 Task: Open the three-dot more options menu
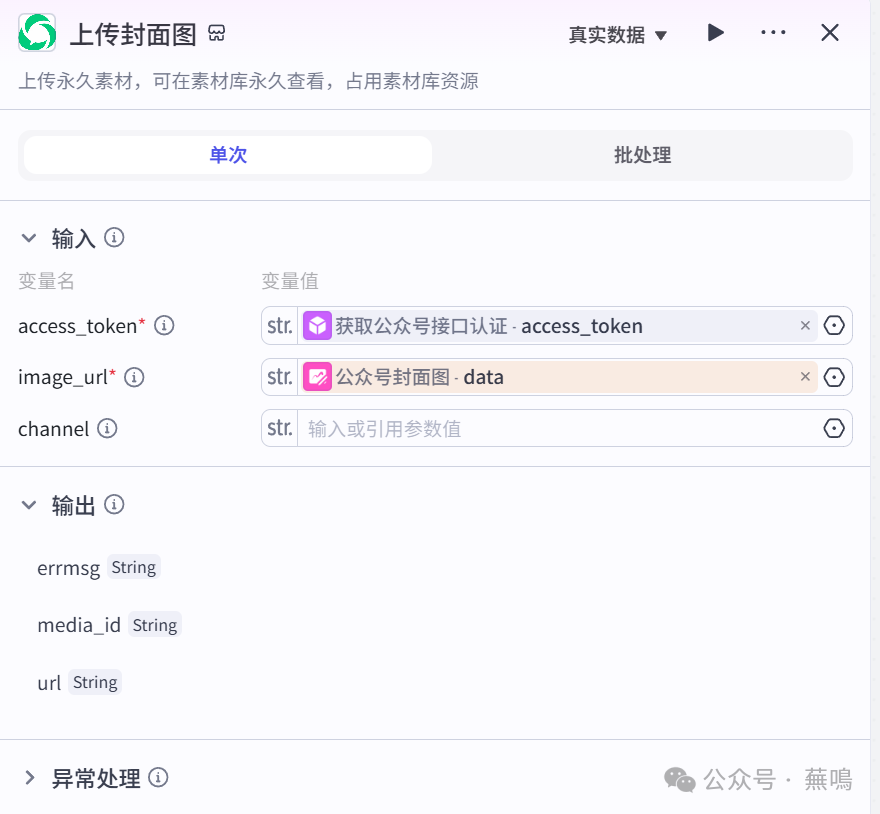point(773,33)
